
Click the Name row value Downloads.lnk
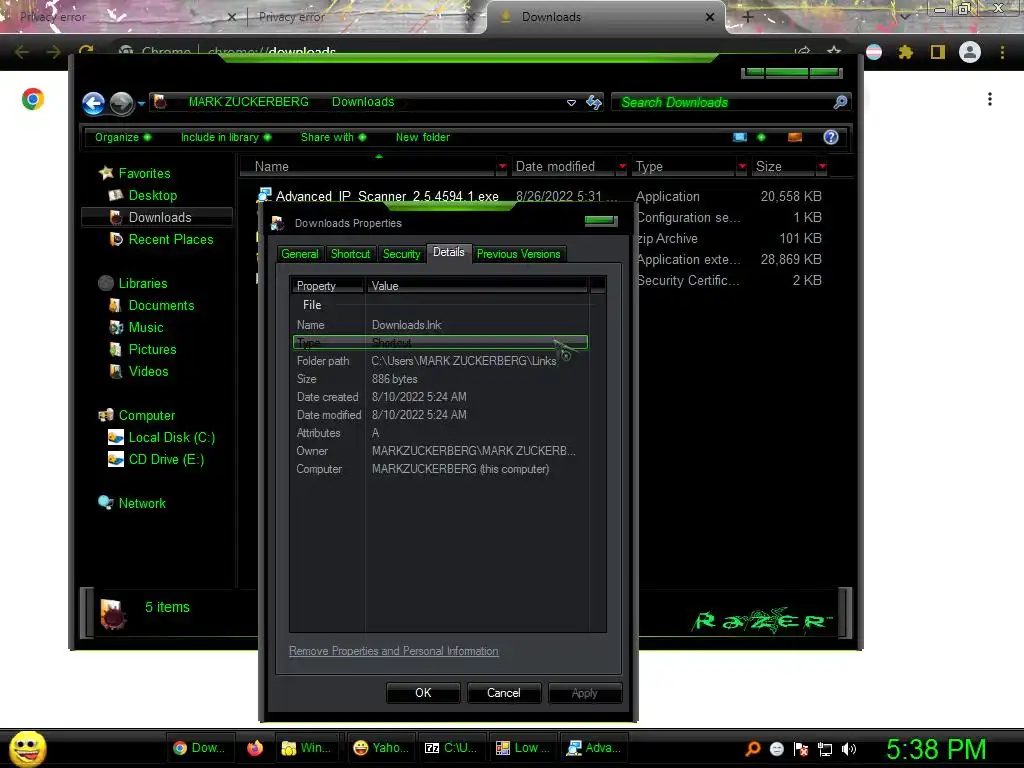(406, 325)
